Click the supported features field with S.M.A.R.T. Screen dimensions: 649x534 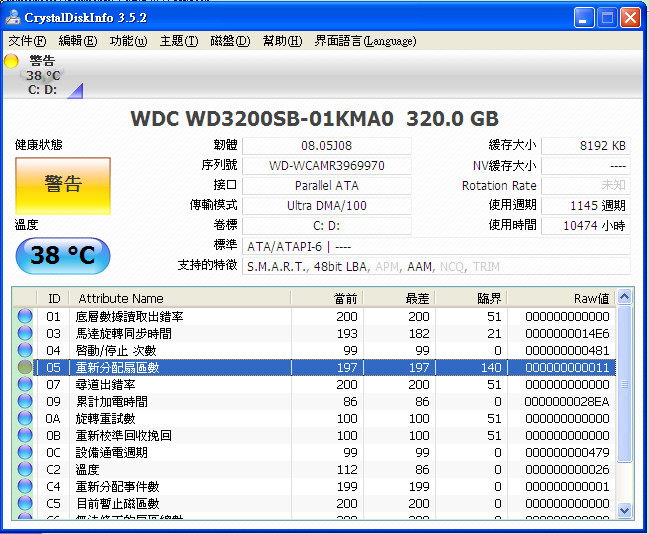coord(436,267)
